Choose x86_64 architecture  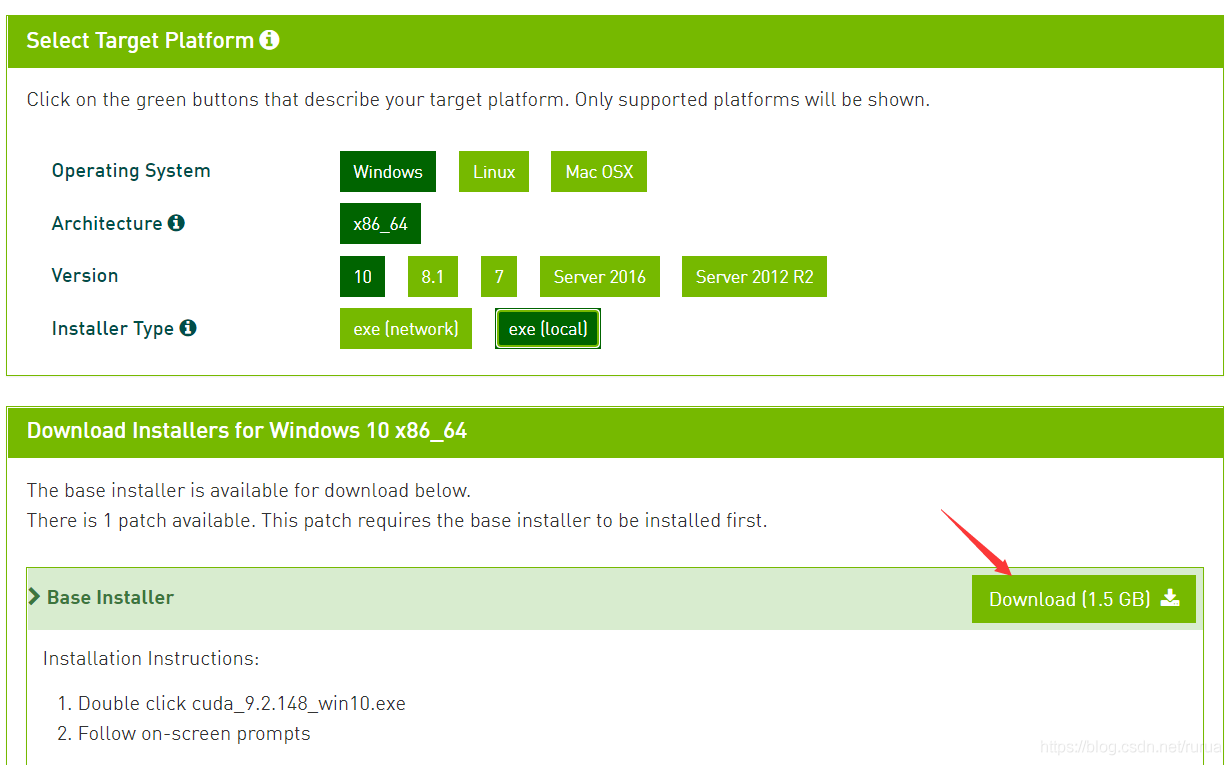pos(380,224)
